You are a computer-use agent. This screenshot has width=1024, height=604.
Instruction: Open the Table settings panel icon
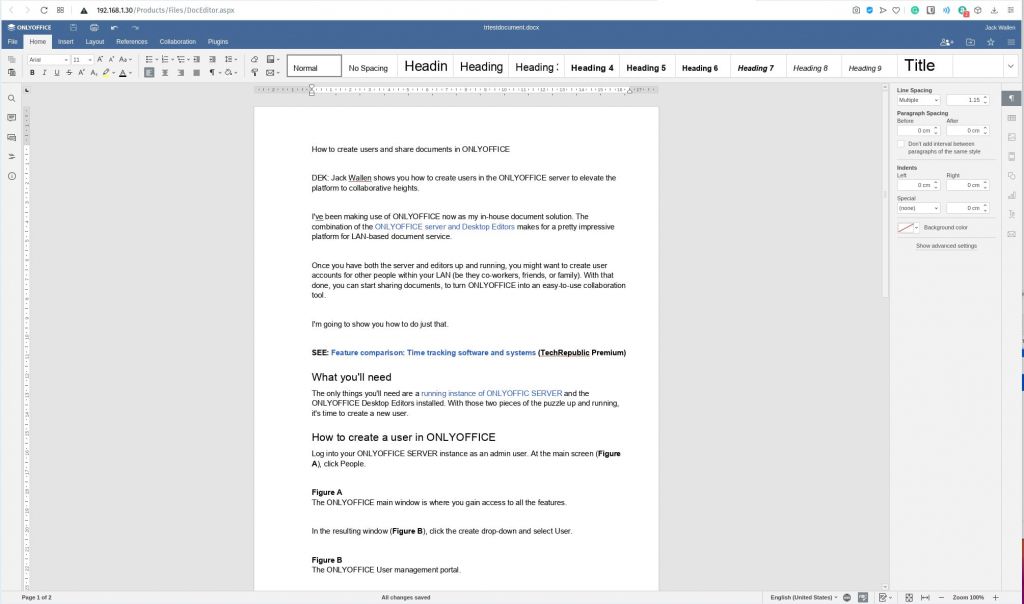(1013, 117)
